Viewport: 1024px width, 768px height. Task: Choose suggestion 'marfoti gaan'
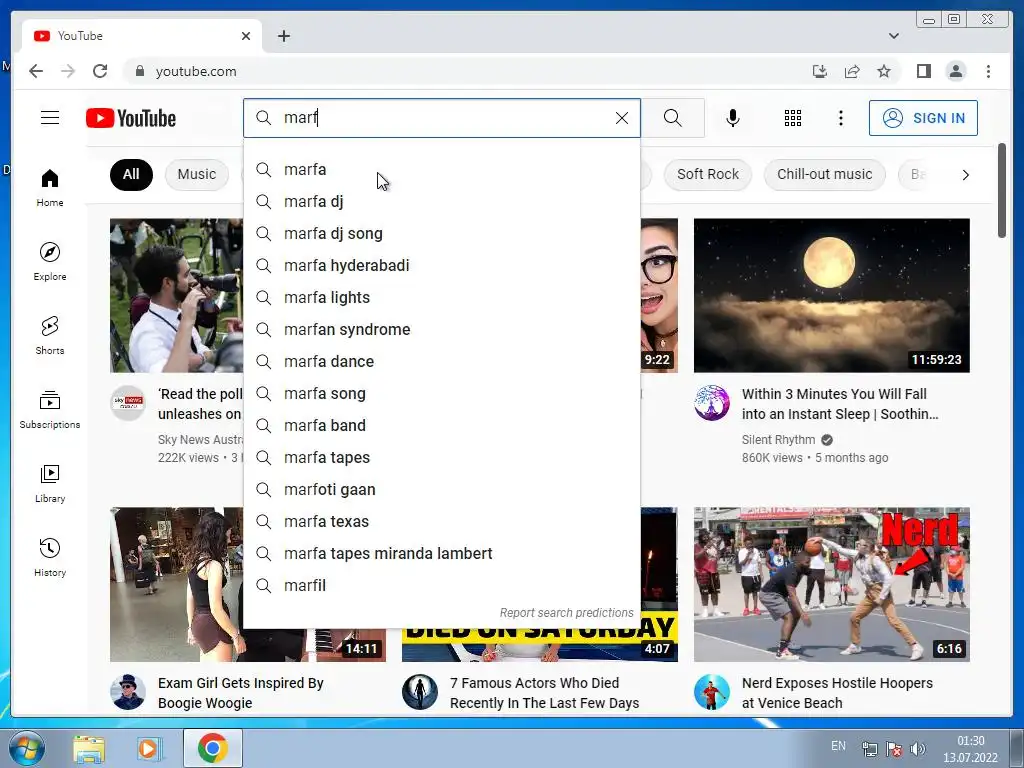(x=441, y=489)
